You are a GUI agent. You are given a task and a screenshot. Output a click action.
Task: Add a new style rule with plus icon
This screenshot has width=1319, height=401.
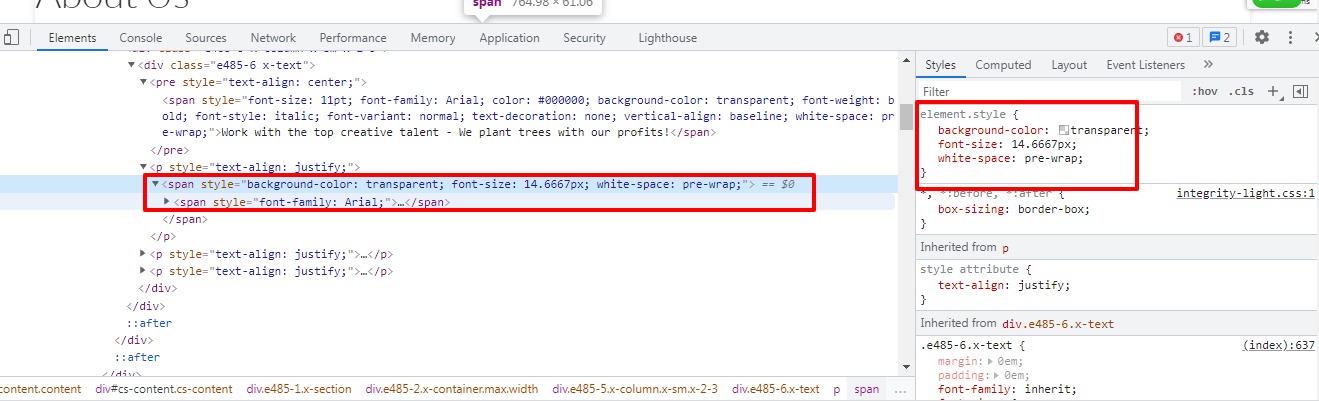tap(1273, 91)
